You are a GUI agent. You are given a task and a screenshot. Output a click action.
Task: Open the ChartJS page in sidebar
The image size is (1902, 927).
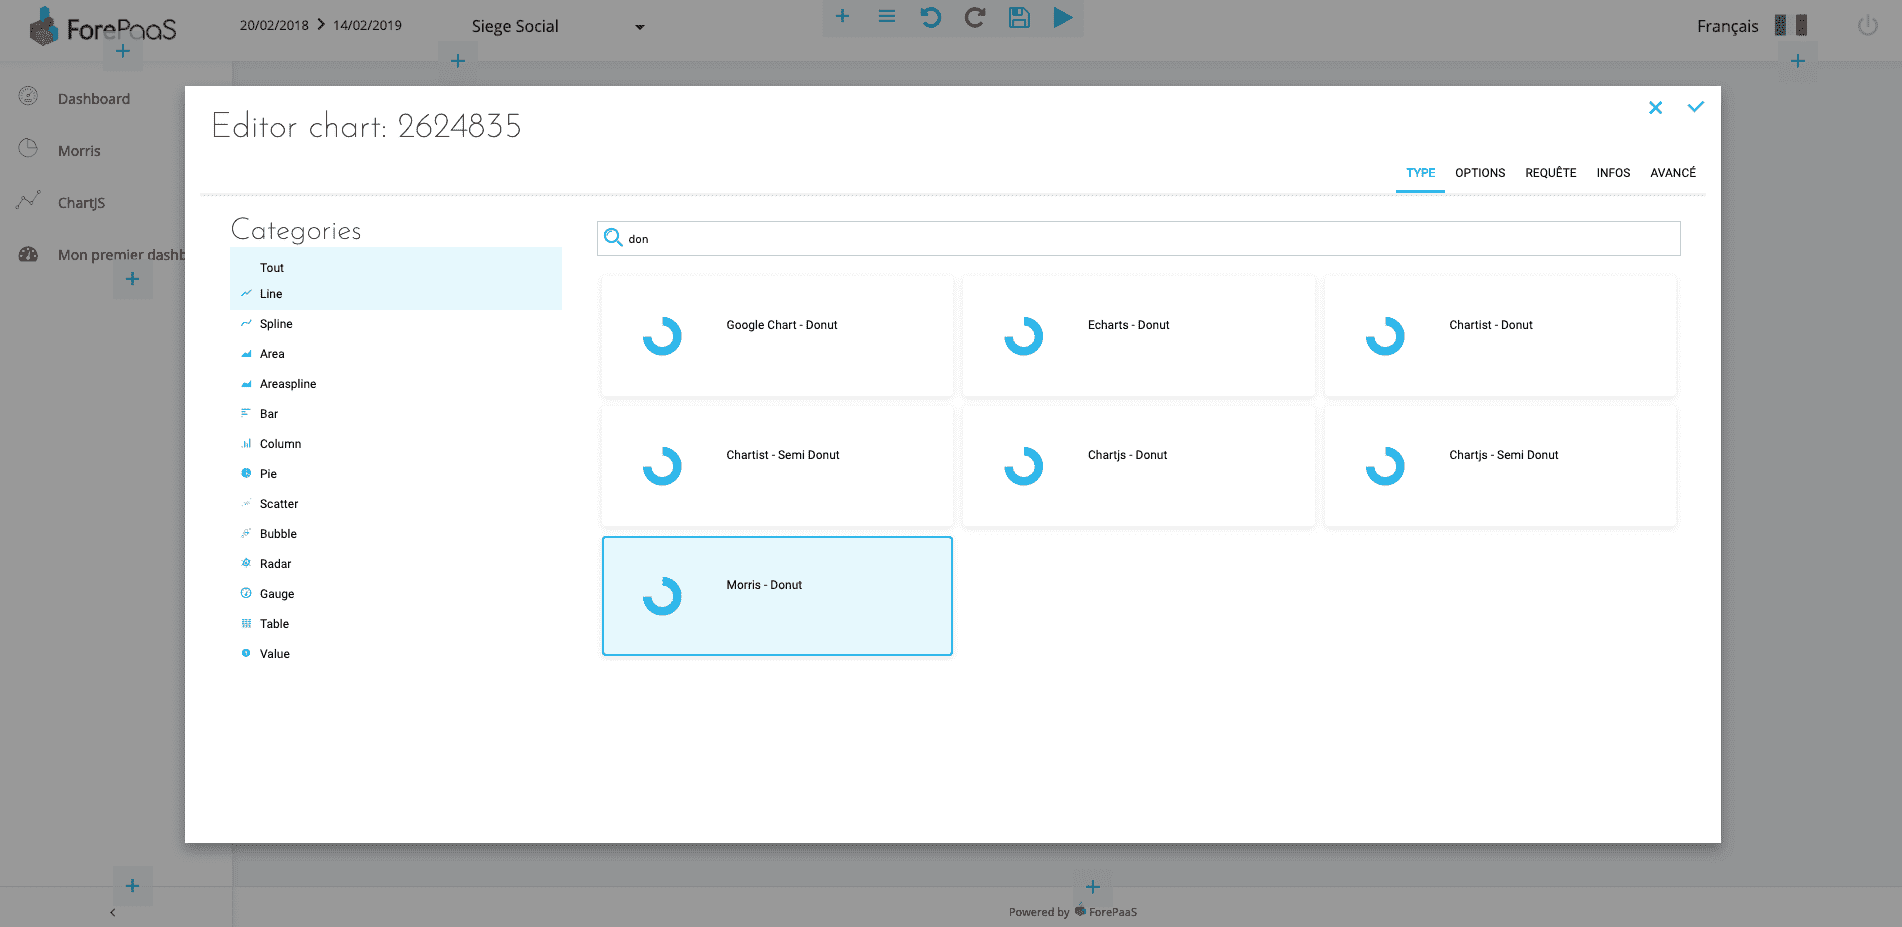tap(81, 202)
